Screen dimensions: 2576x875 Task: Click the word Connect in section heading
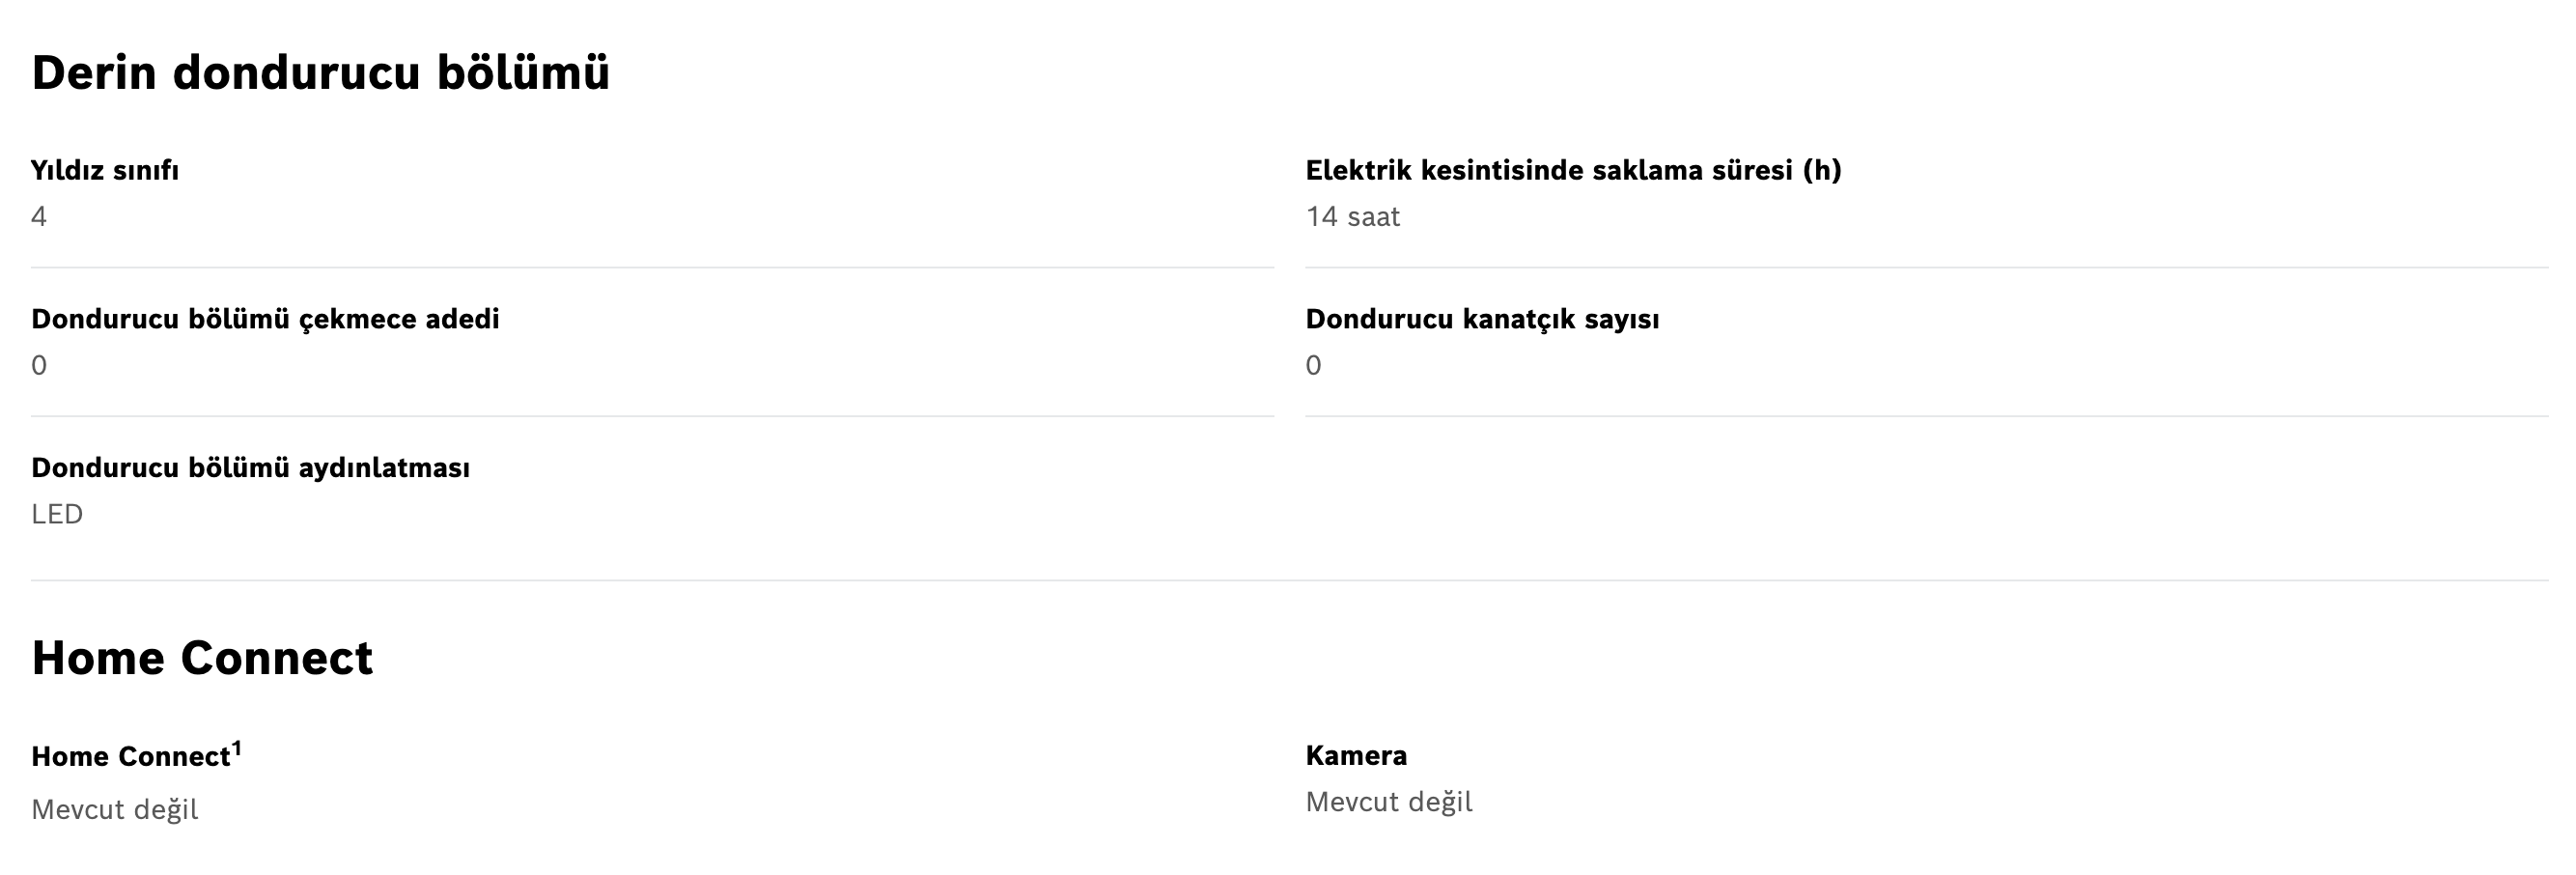[276, 658]
